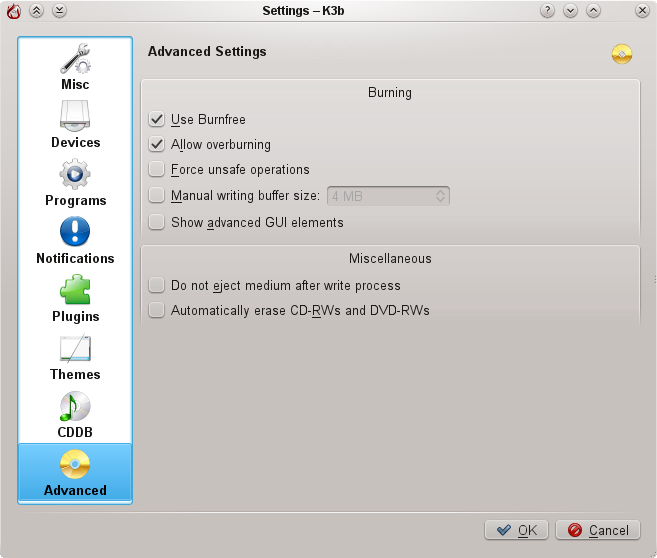Uncheck Allow overburning

[156, 145]
